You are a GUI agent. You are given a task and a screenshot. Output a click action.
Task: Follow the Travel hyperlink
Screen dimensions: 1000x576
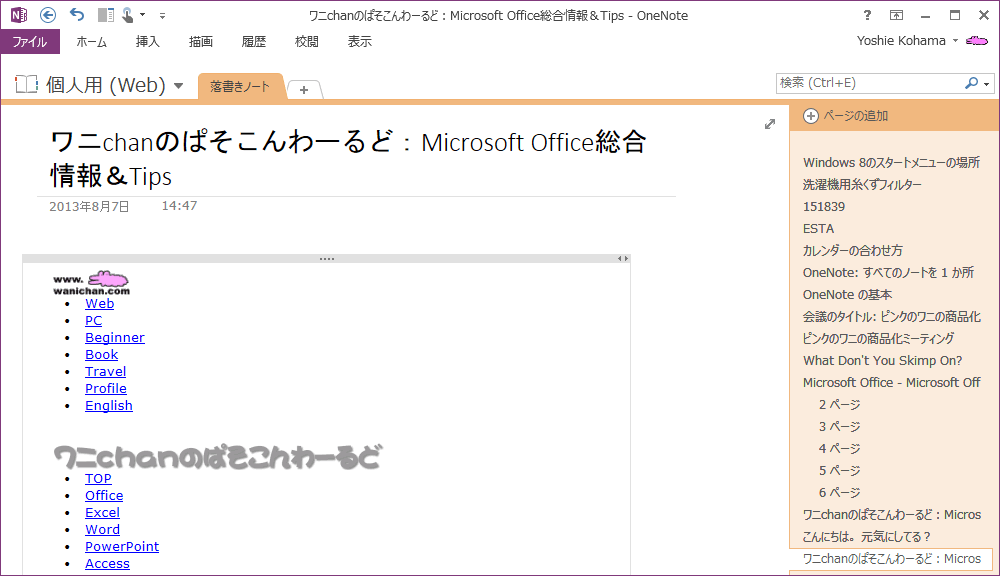pyautogui.click(x=105, y=371)
